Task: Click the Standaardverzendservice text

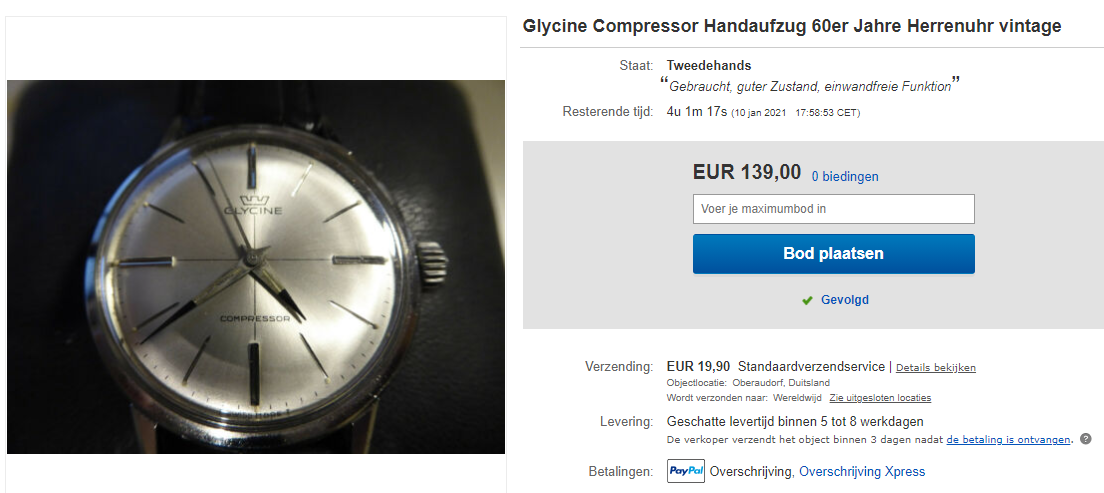Action: coord(812,367)
